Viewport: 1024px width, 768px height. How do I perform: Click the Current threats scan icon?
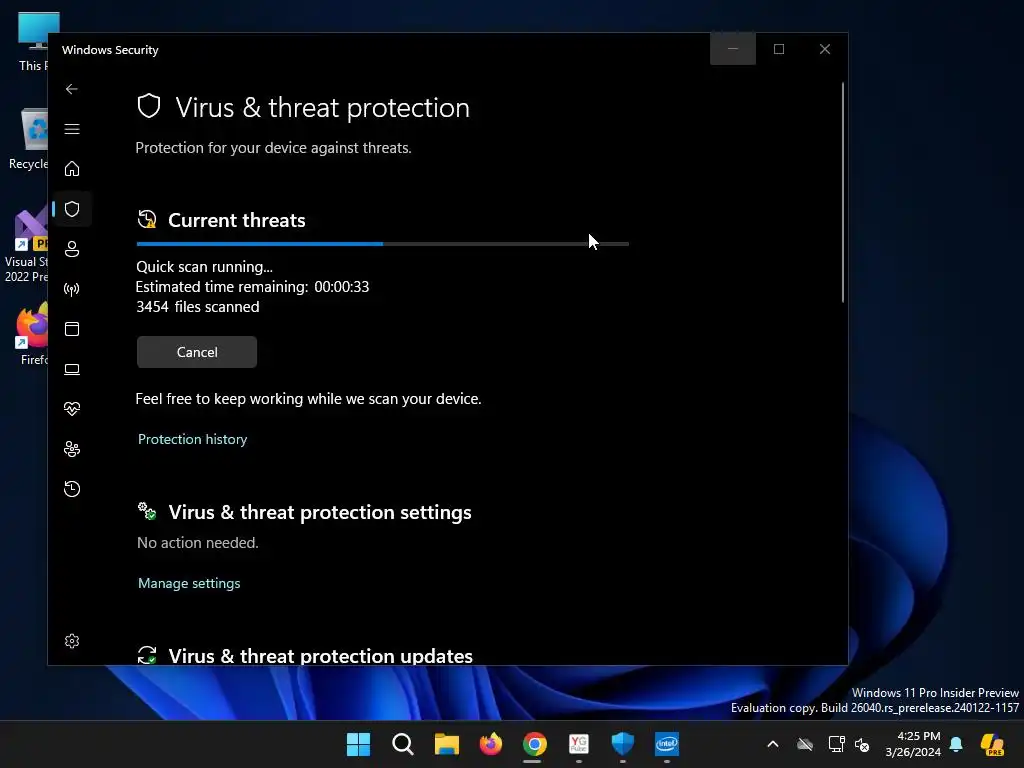tap(147, 219)
